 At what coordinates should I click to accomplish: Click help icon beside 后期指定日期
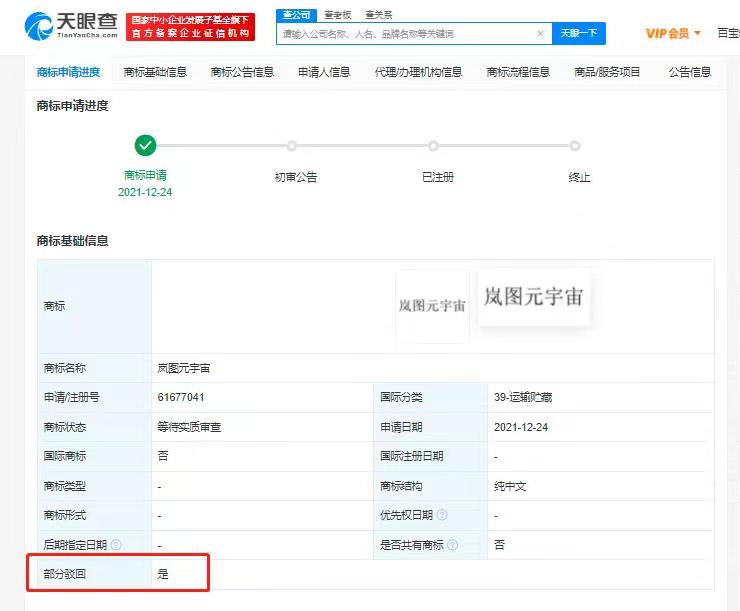click(116, 545)
